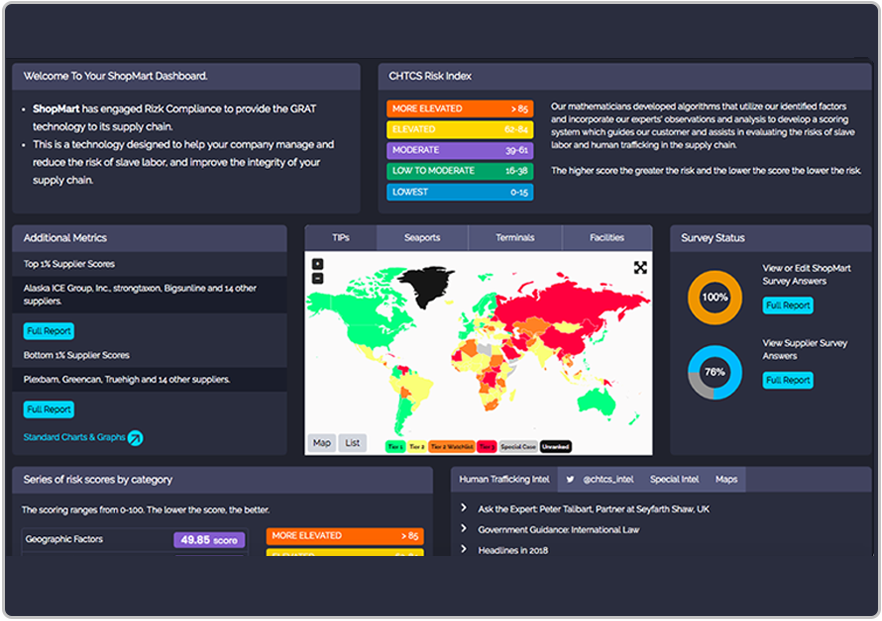Open the Maps tab in intel panel
Viewport: 882px width, 621px height.
pos(726,480)
